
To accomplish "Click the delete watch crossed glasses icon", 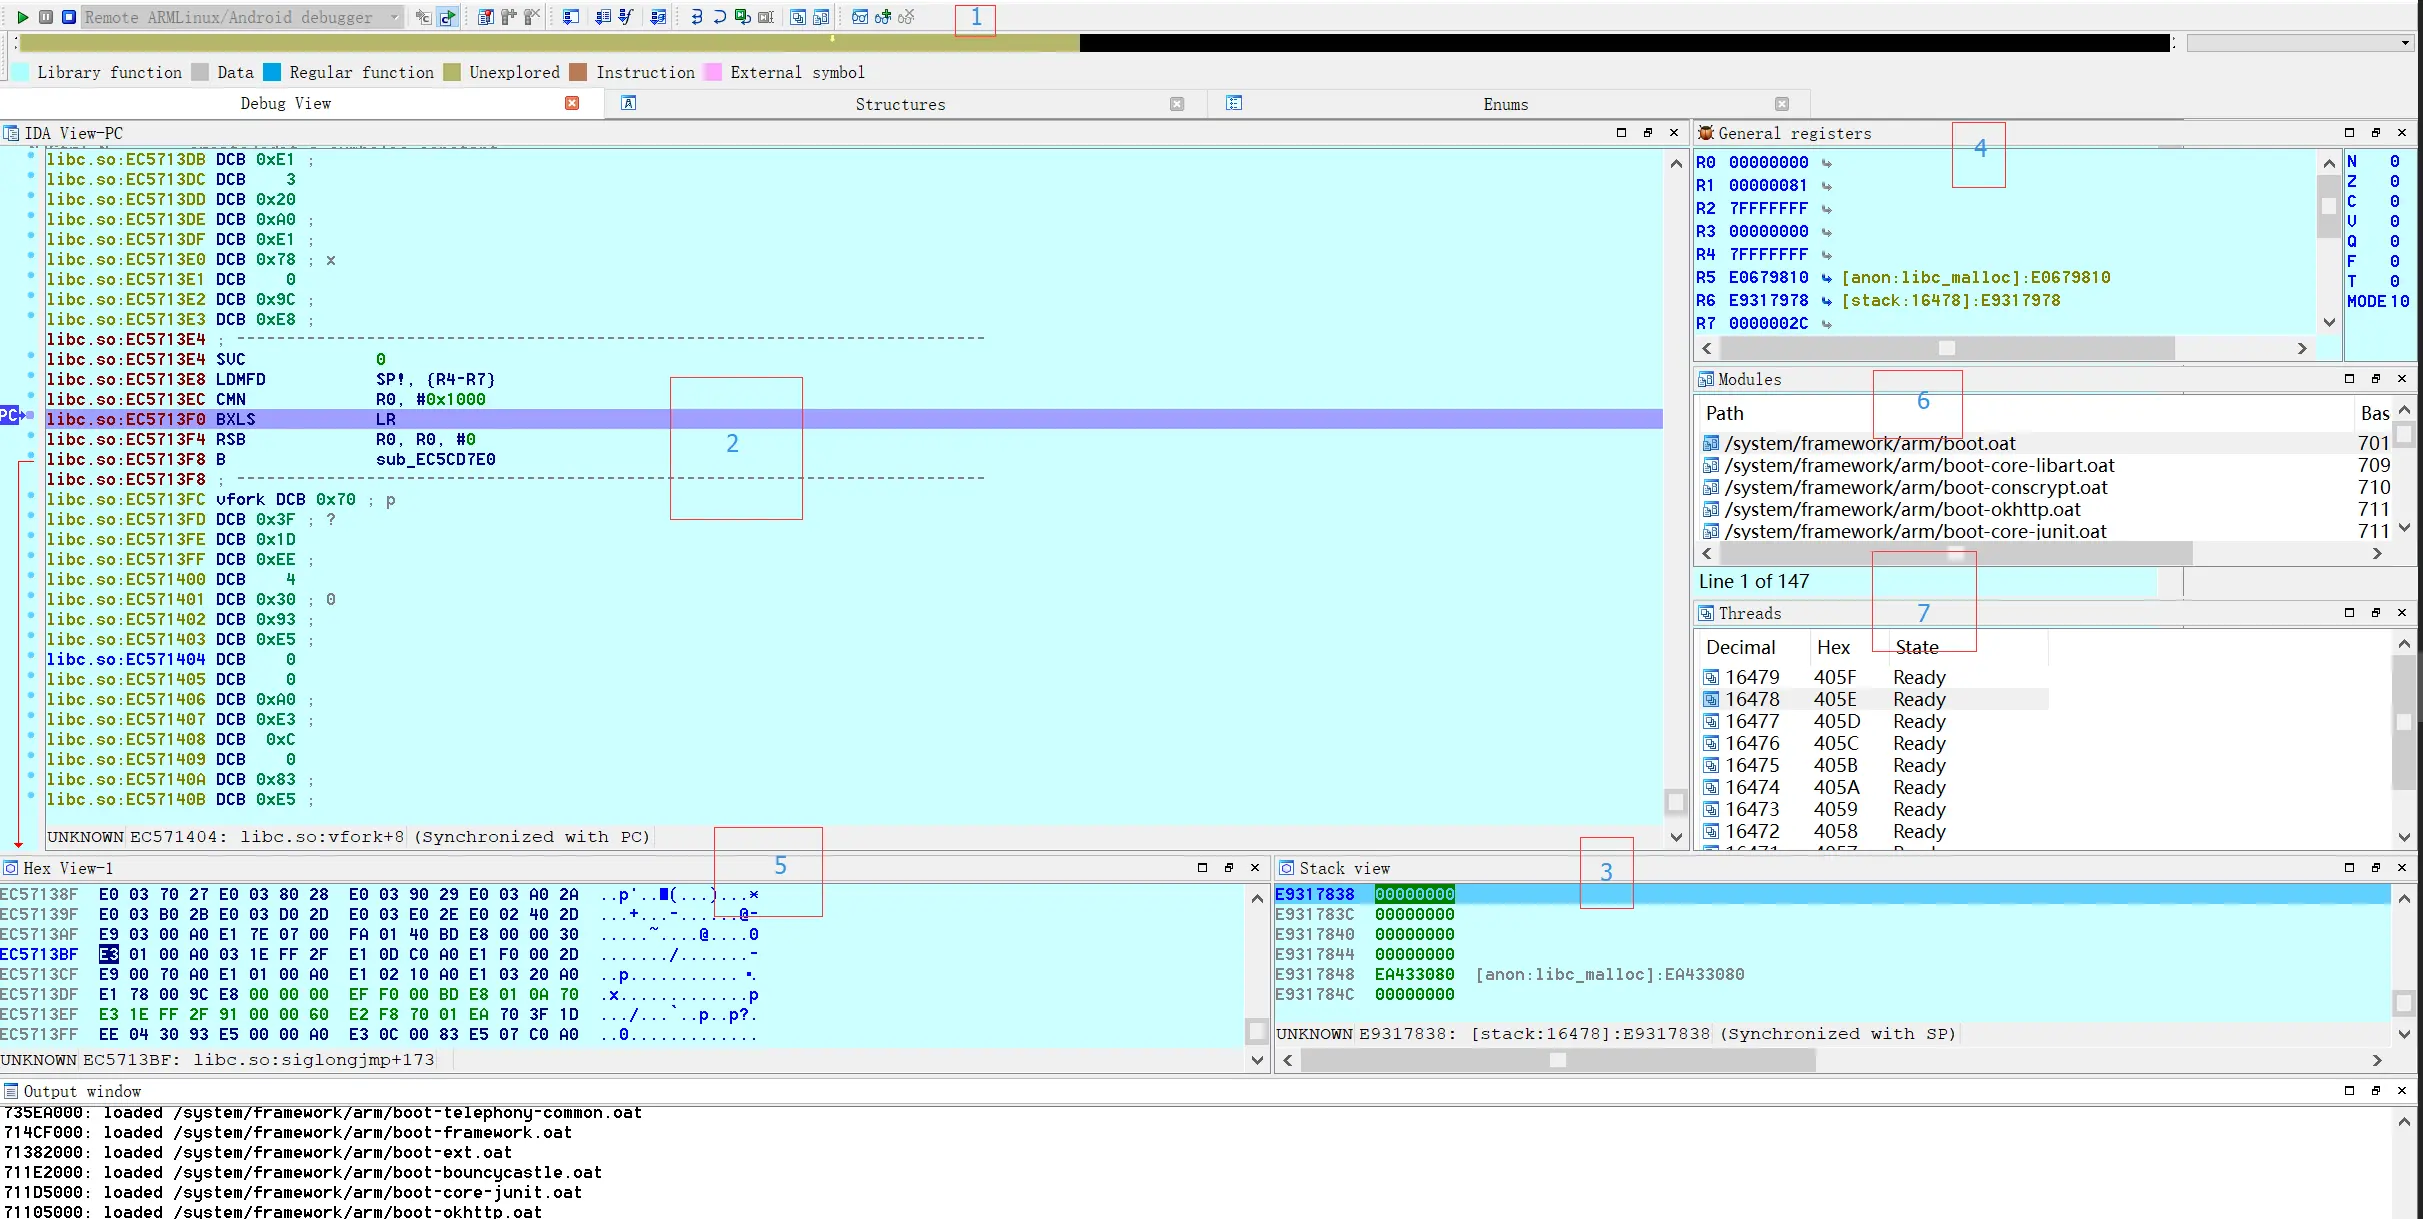I will 906,17.
